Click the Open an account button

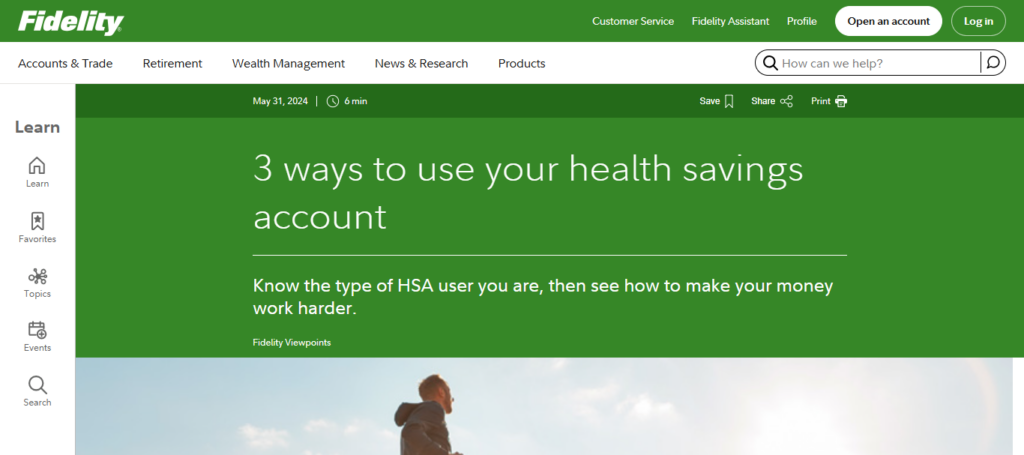click(888, 21)
